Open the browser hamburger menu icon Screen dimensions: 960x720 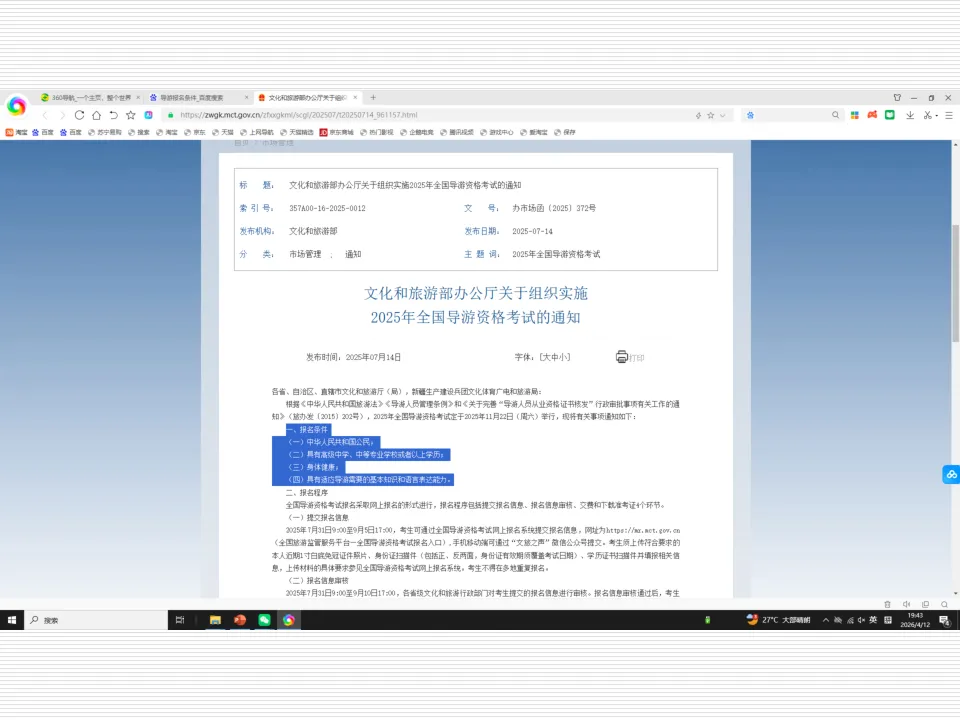(948, 114)
